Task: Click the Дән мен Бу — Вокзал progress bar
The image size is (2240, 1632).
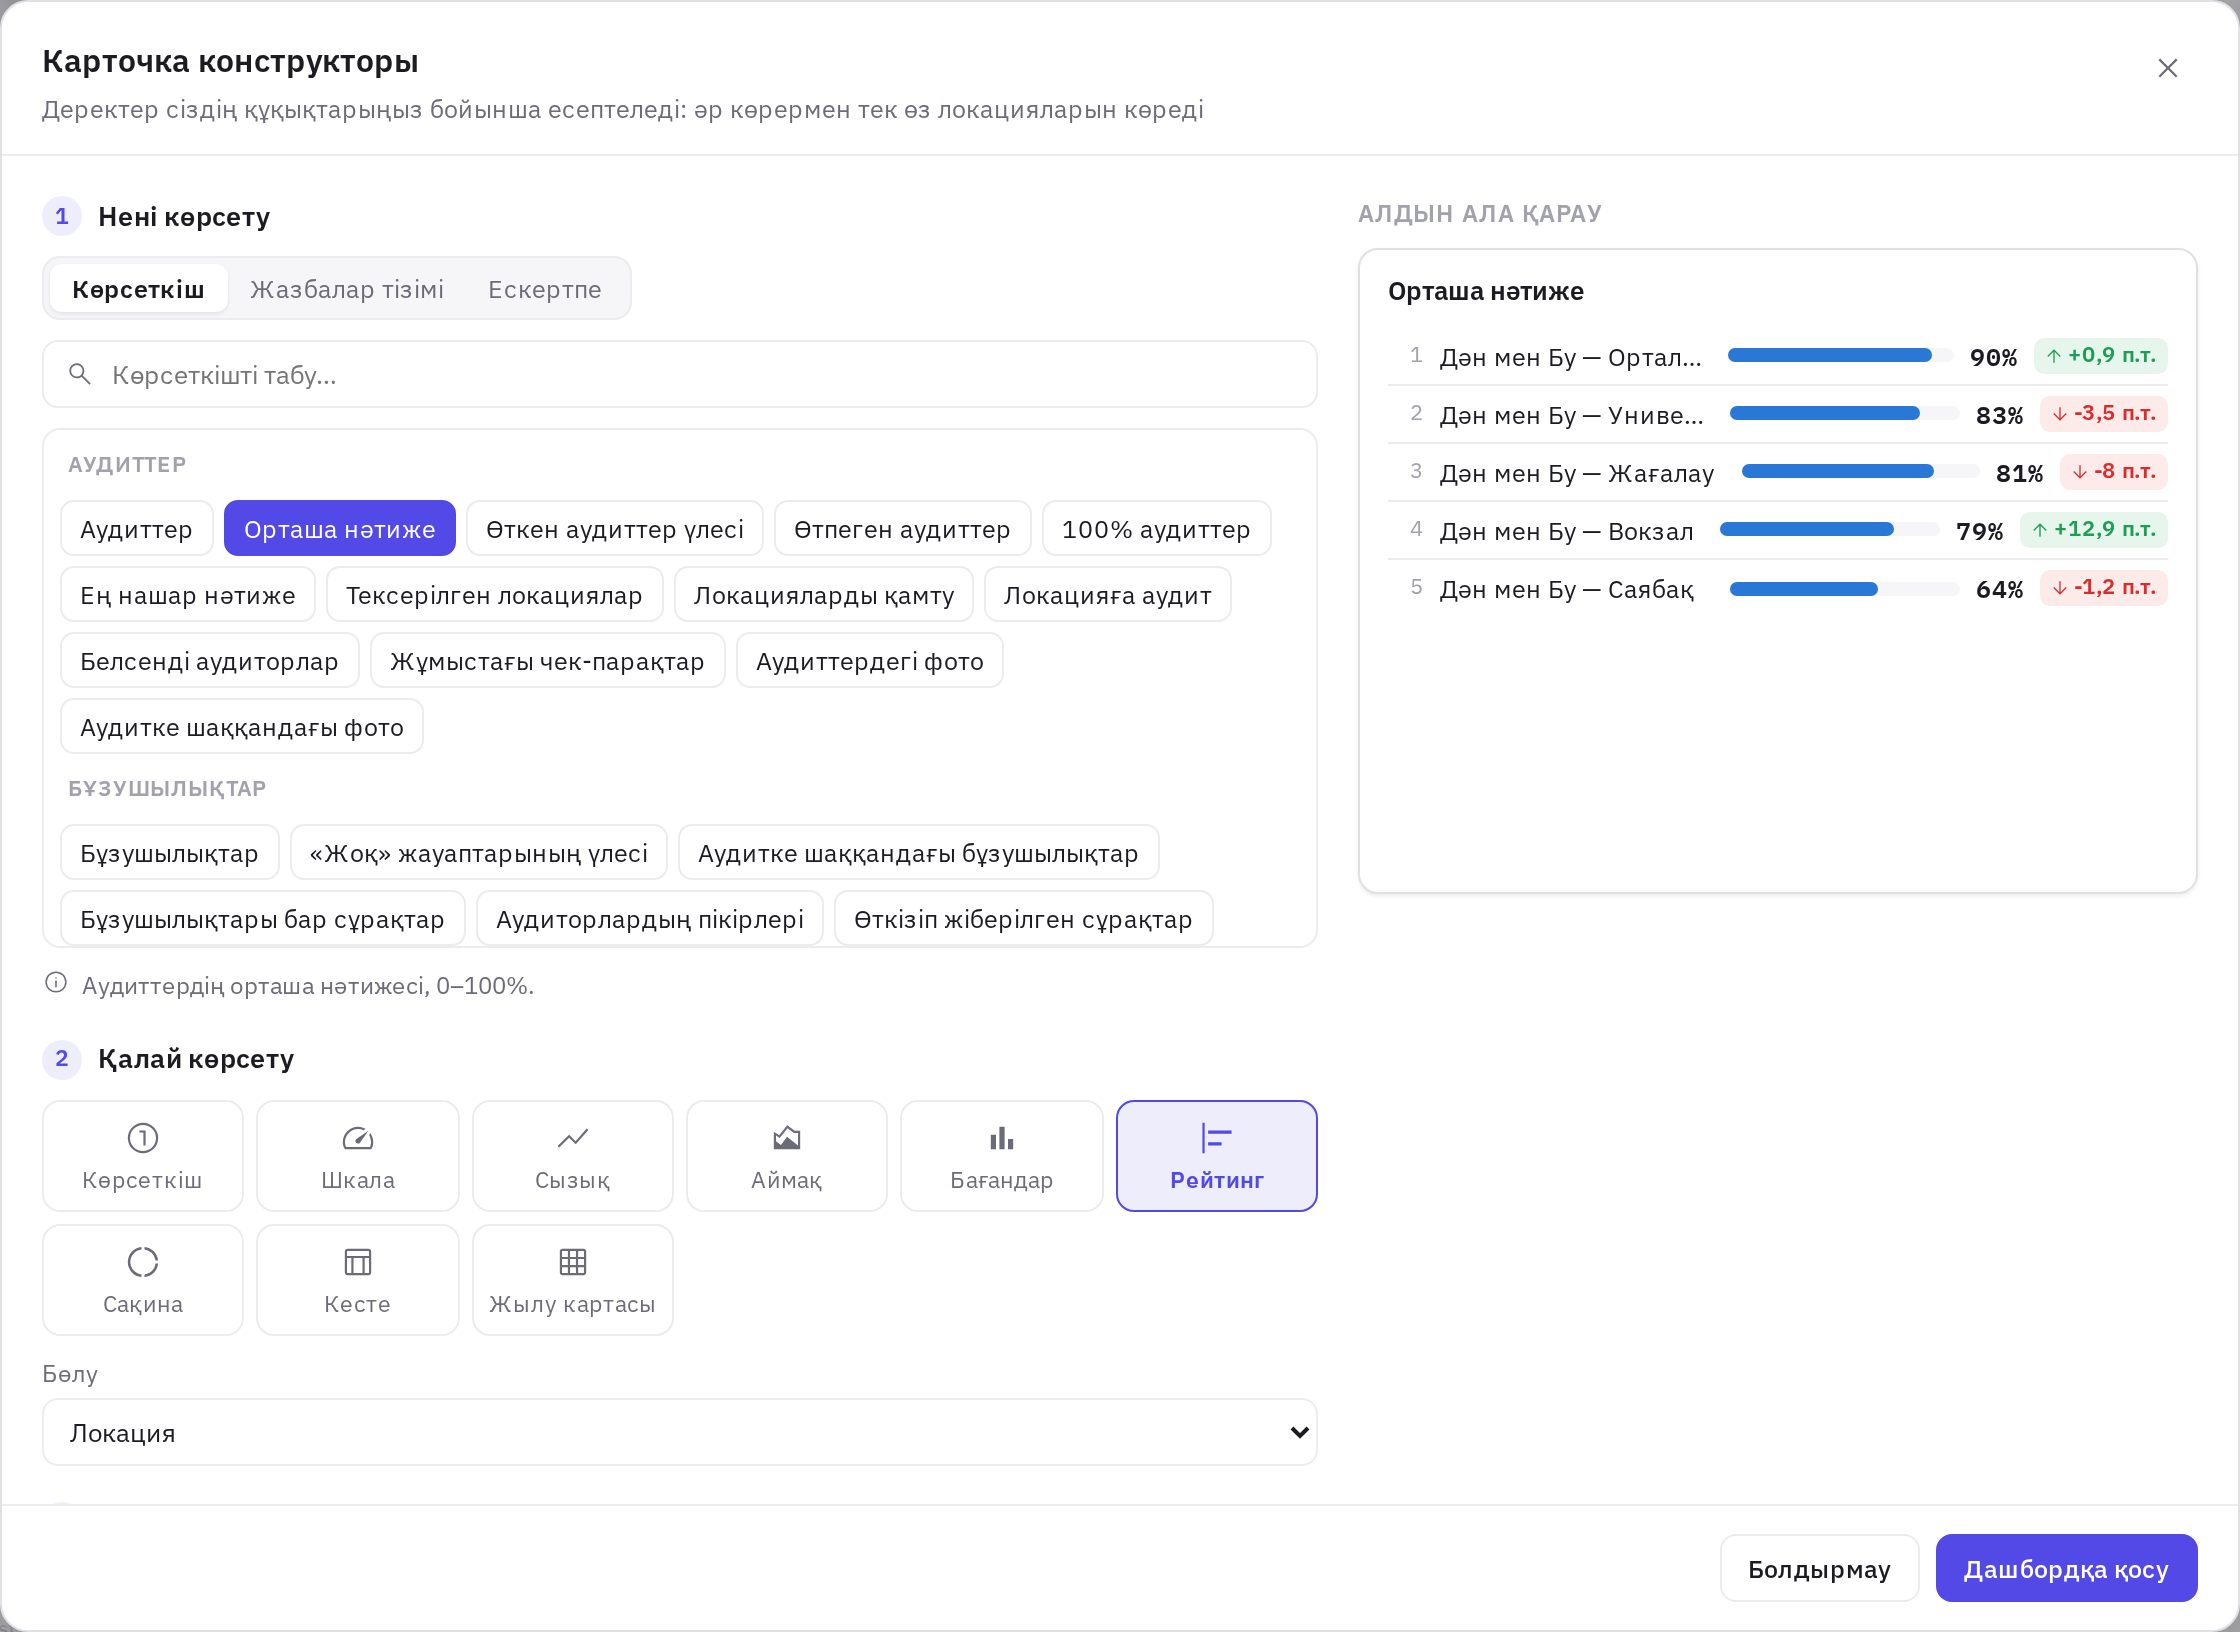Action: [1829, 529]
